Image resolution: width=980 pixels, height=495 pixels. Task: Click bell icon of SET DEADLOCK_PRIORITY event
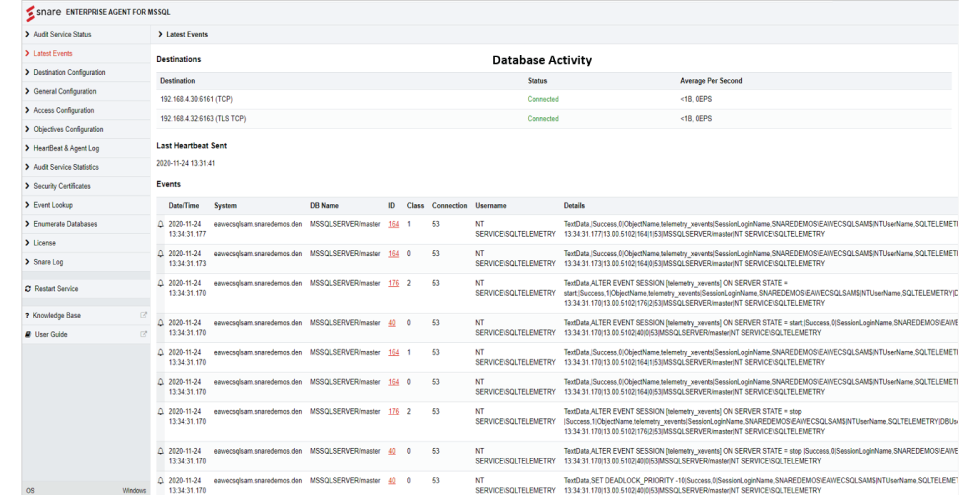coord(161,481)
